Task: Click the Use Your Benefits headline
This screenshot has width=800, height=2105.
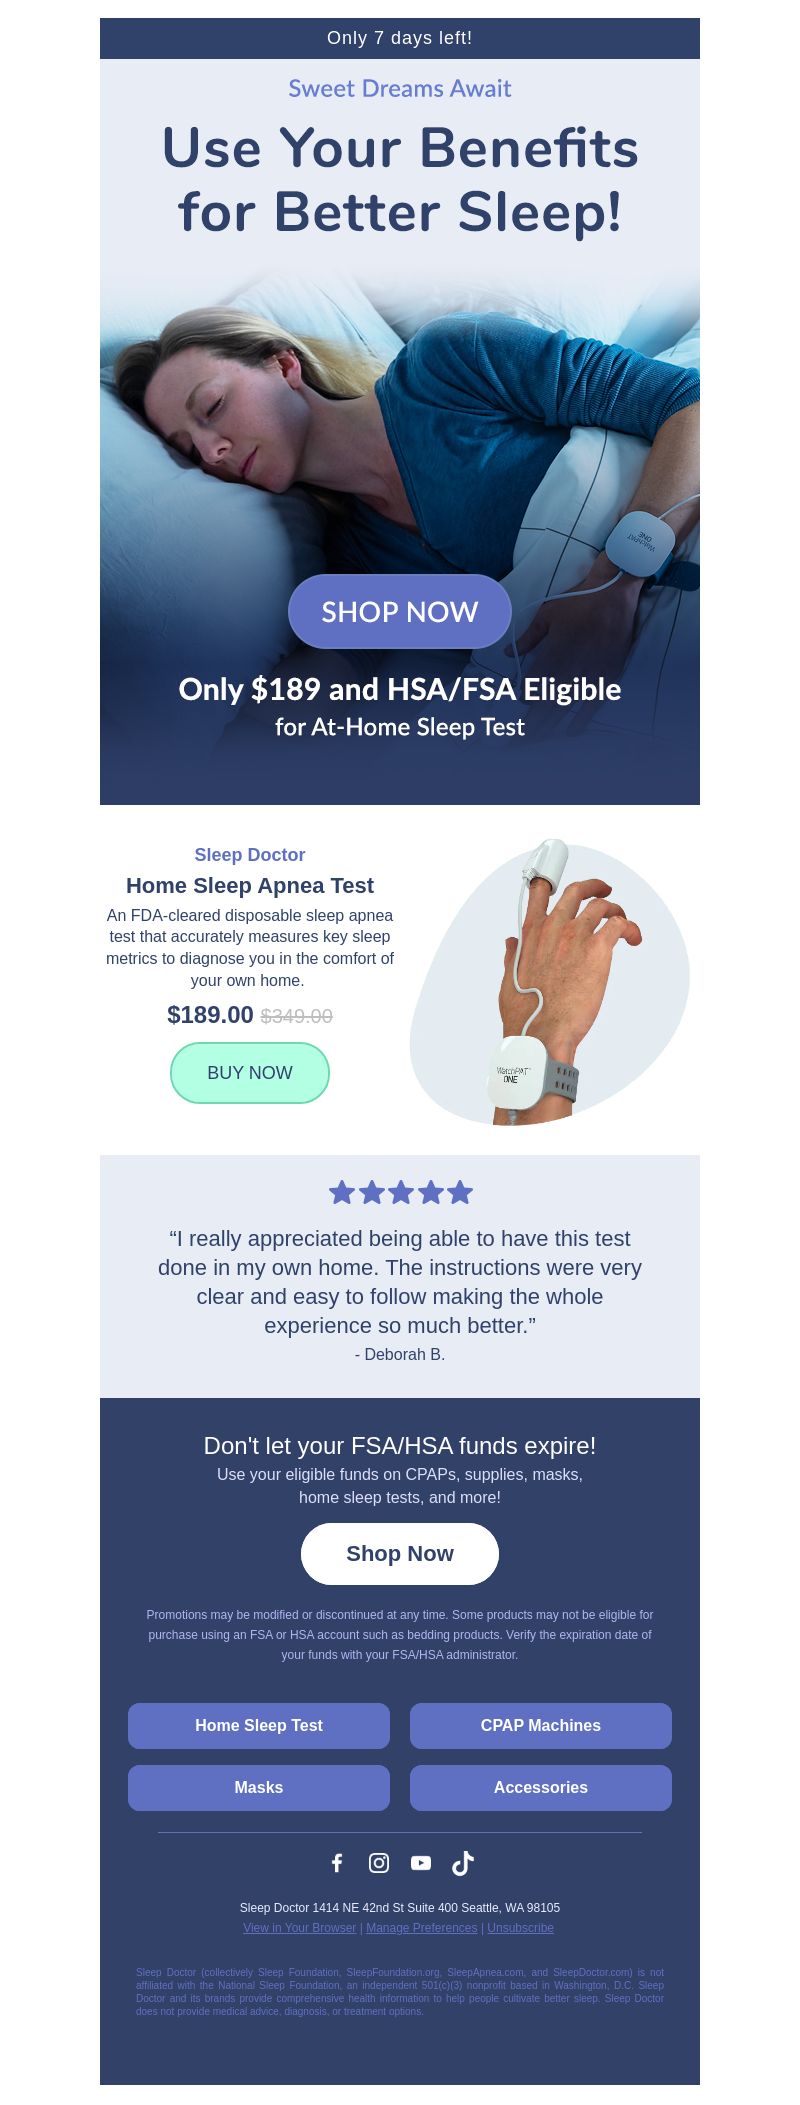Action: (x=400, y=180)
